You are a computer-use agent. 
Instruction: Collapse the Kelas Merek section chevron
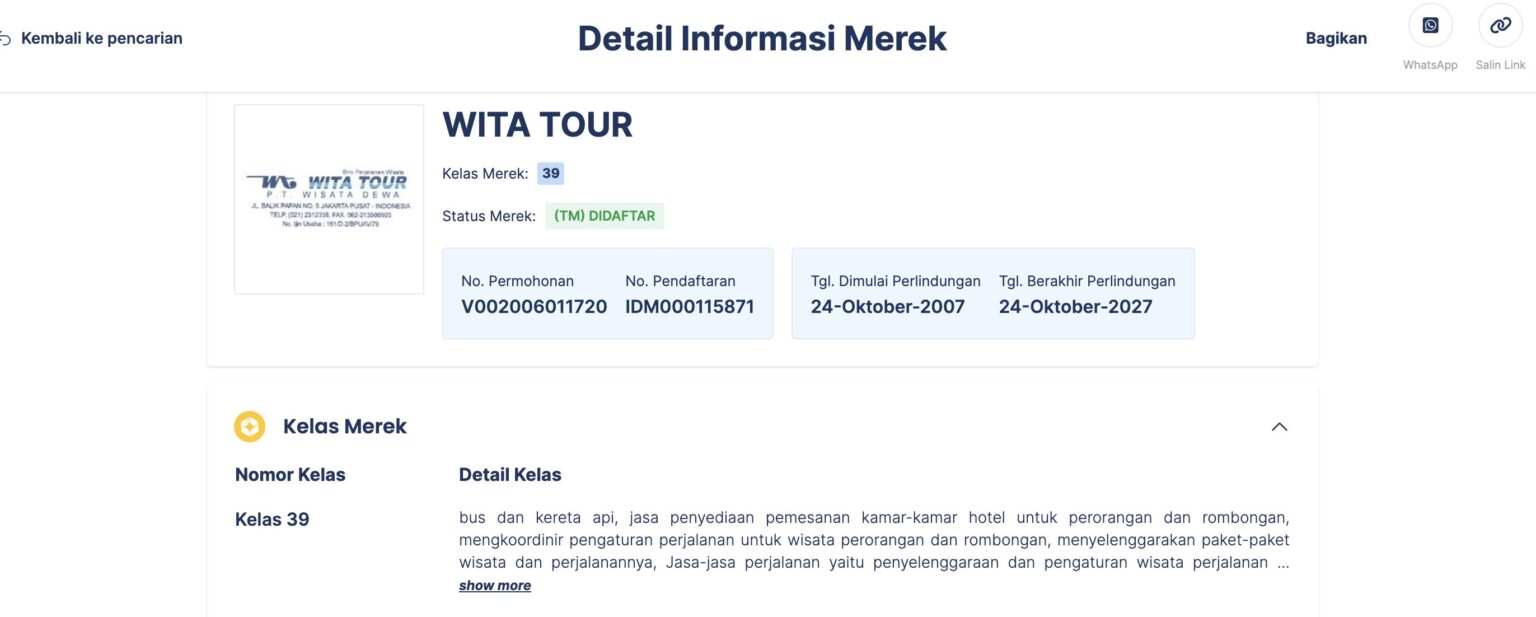(1280, 426)
